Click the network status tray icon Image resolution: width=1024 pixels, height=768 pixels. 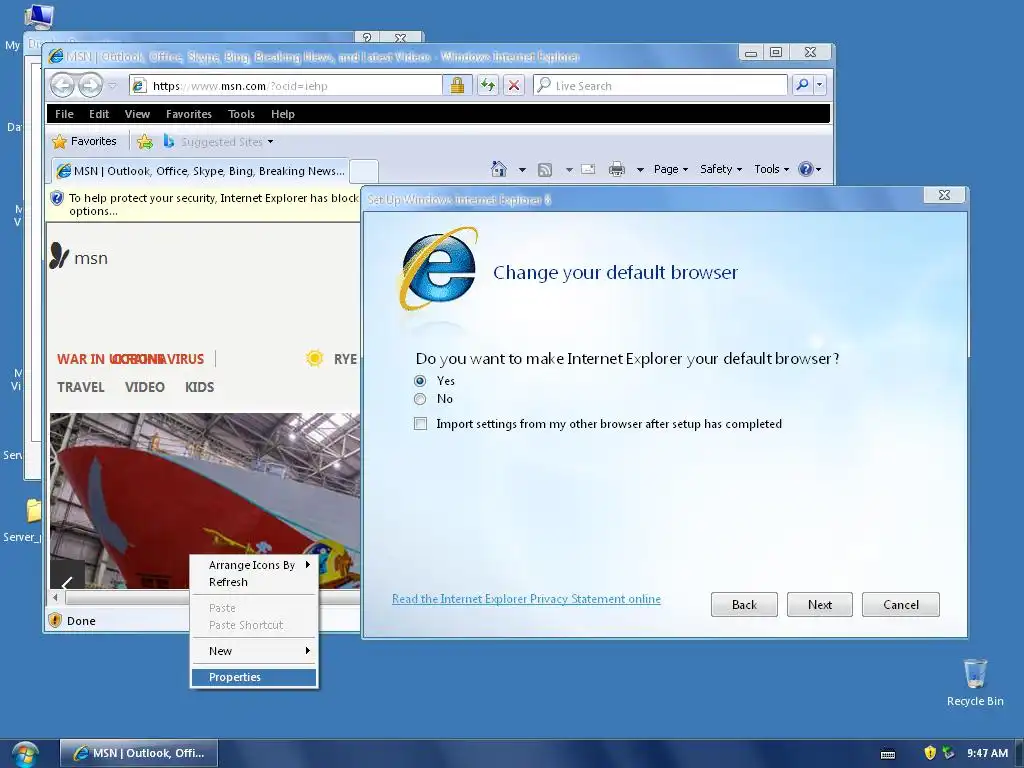click(x=948, y=753)
